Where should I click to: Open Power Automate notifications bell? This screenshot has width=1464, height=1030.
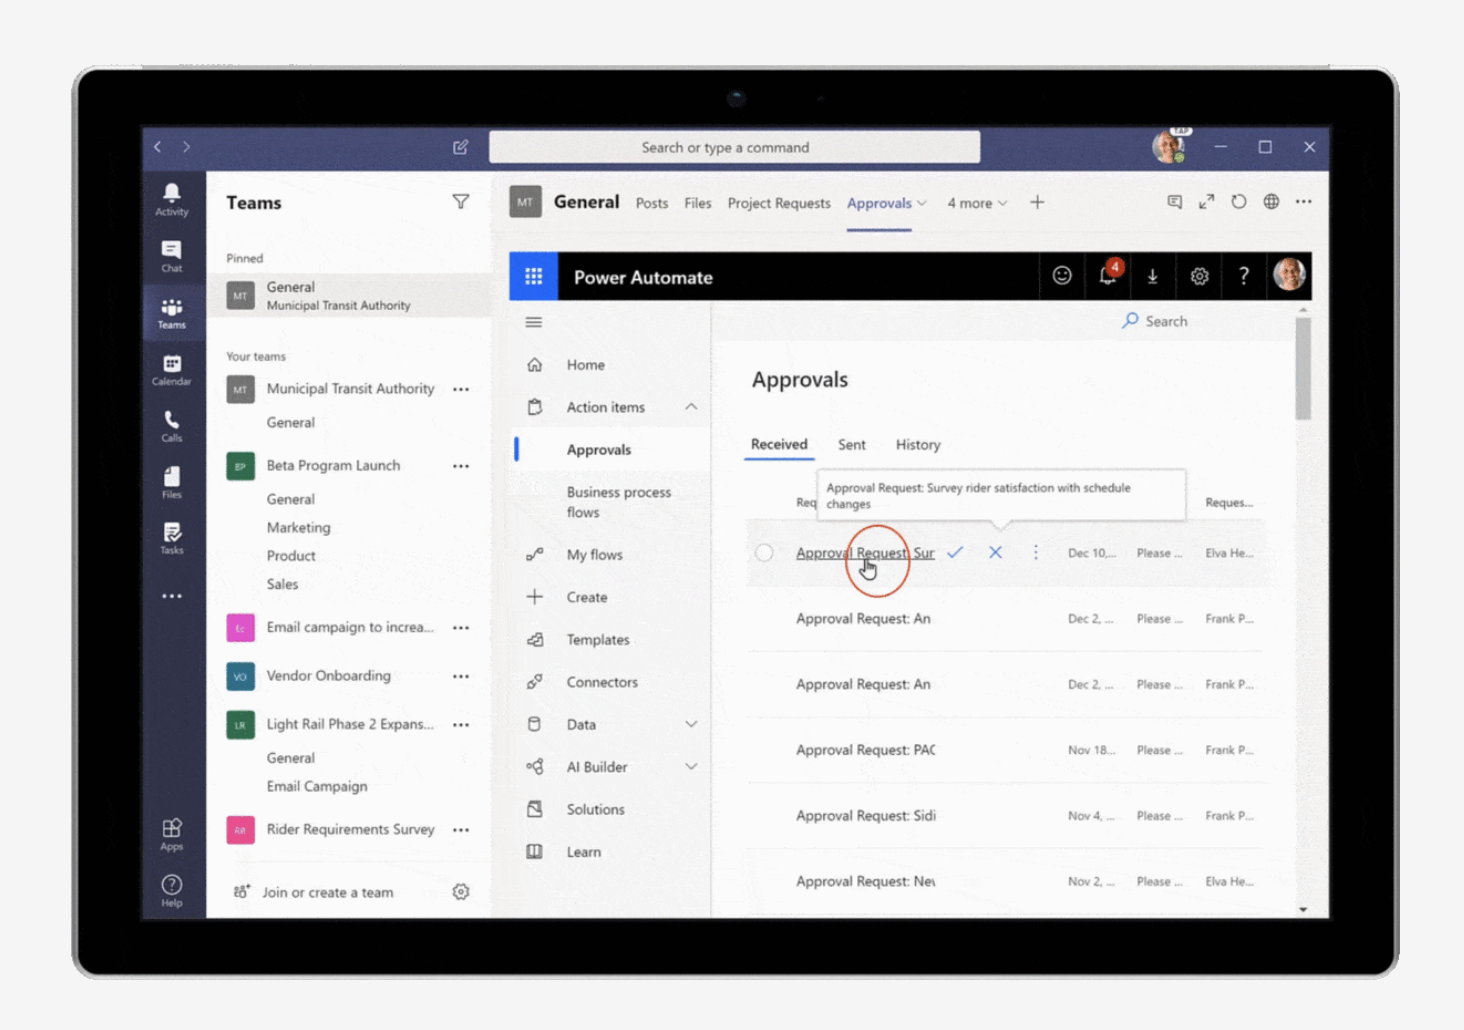coord(1108,276)
